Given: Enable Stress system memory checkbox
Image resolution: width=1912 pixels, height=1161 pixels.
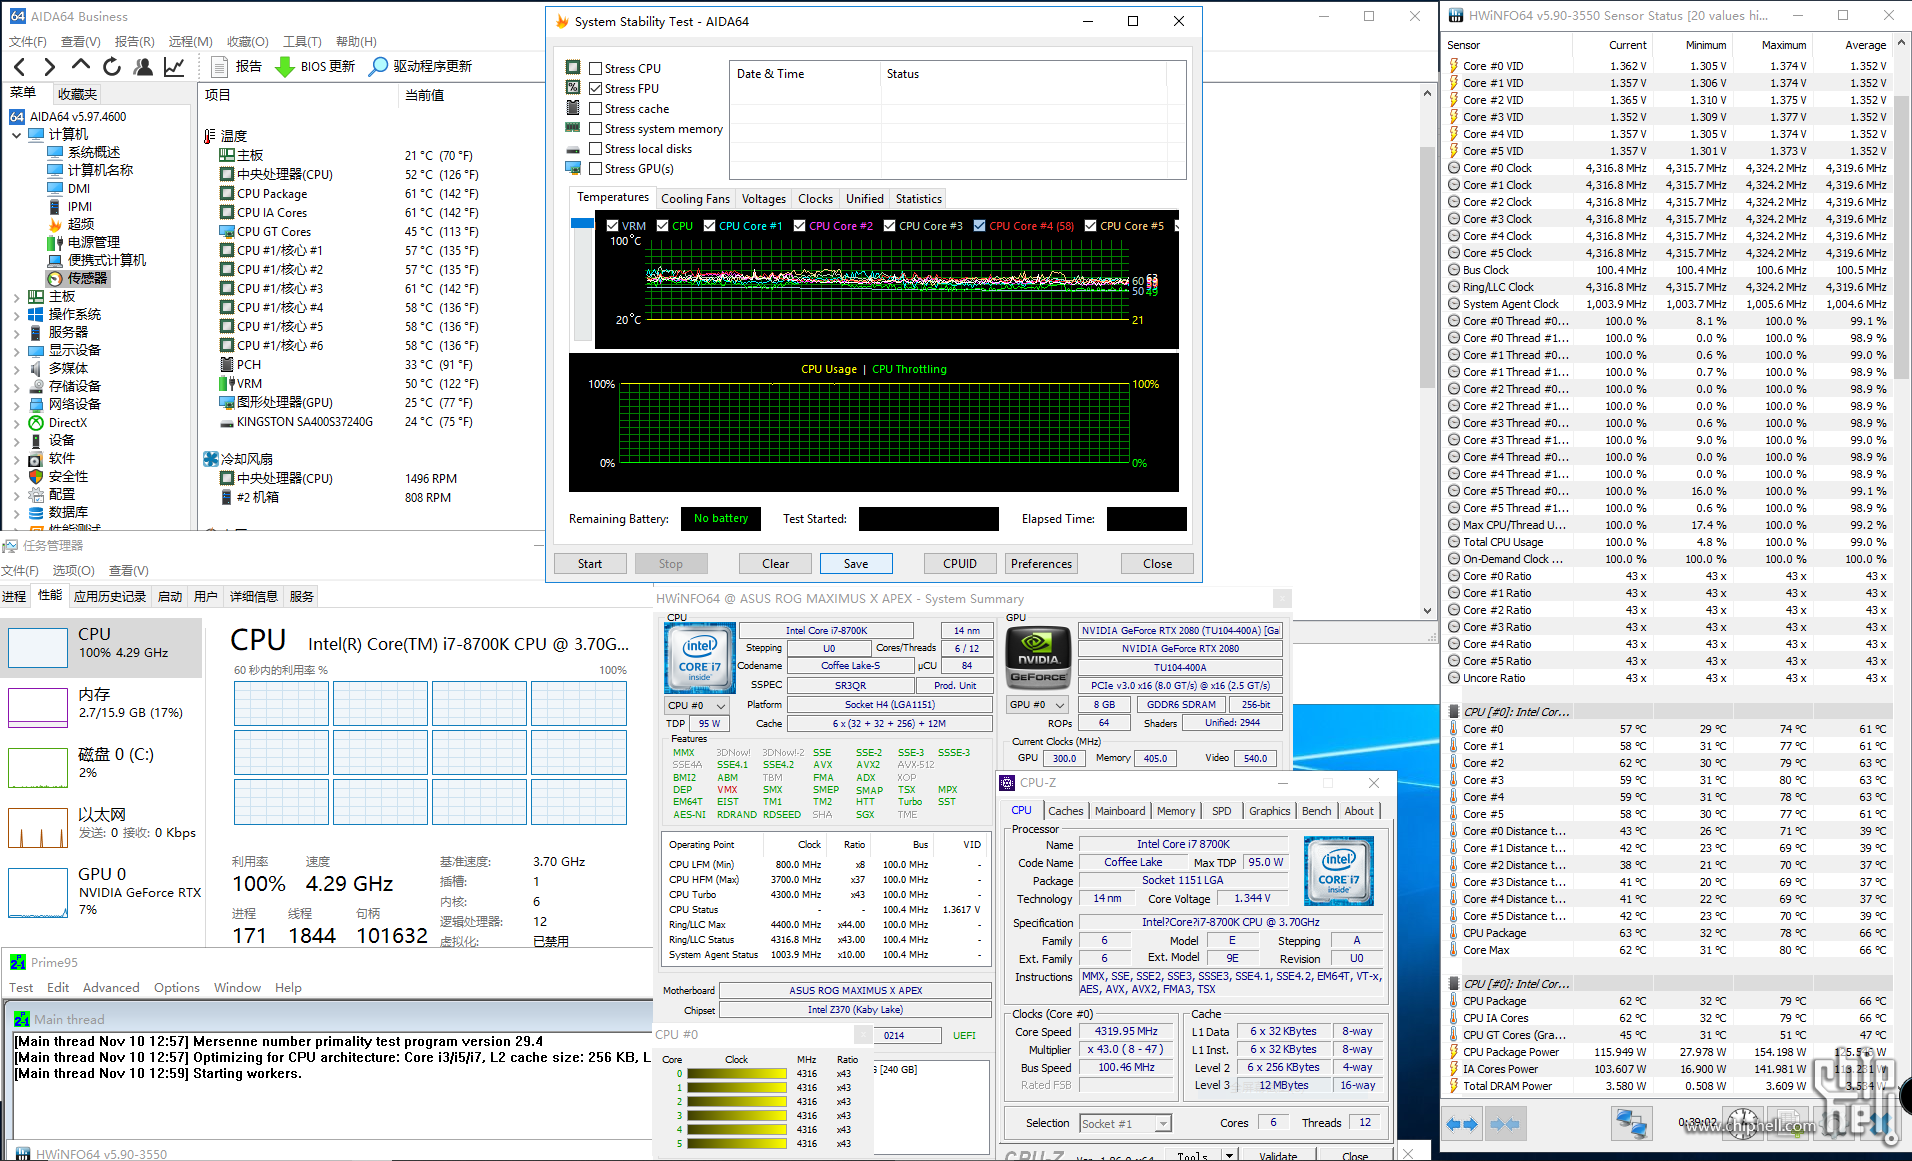Looking at the screenshot, I should [x=596, y=128].
